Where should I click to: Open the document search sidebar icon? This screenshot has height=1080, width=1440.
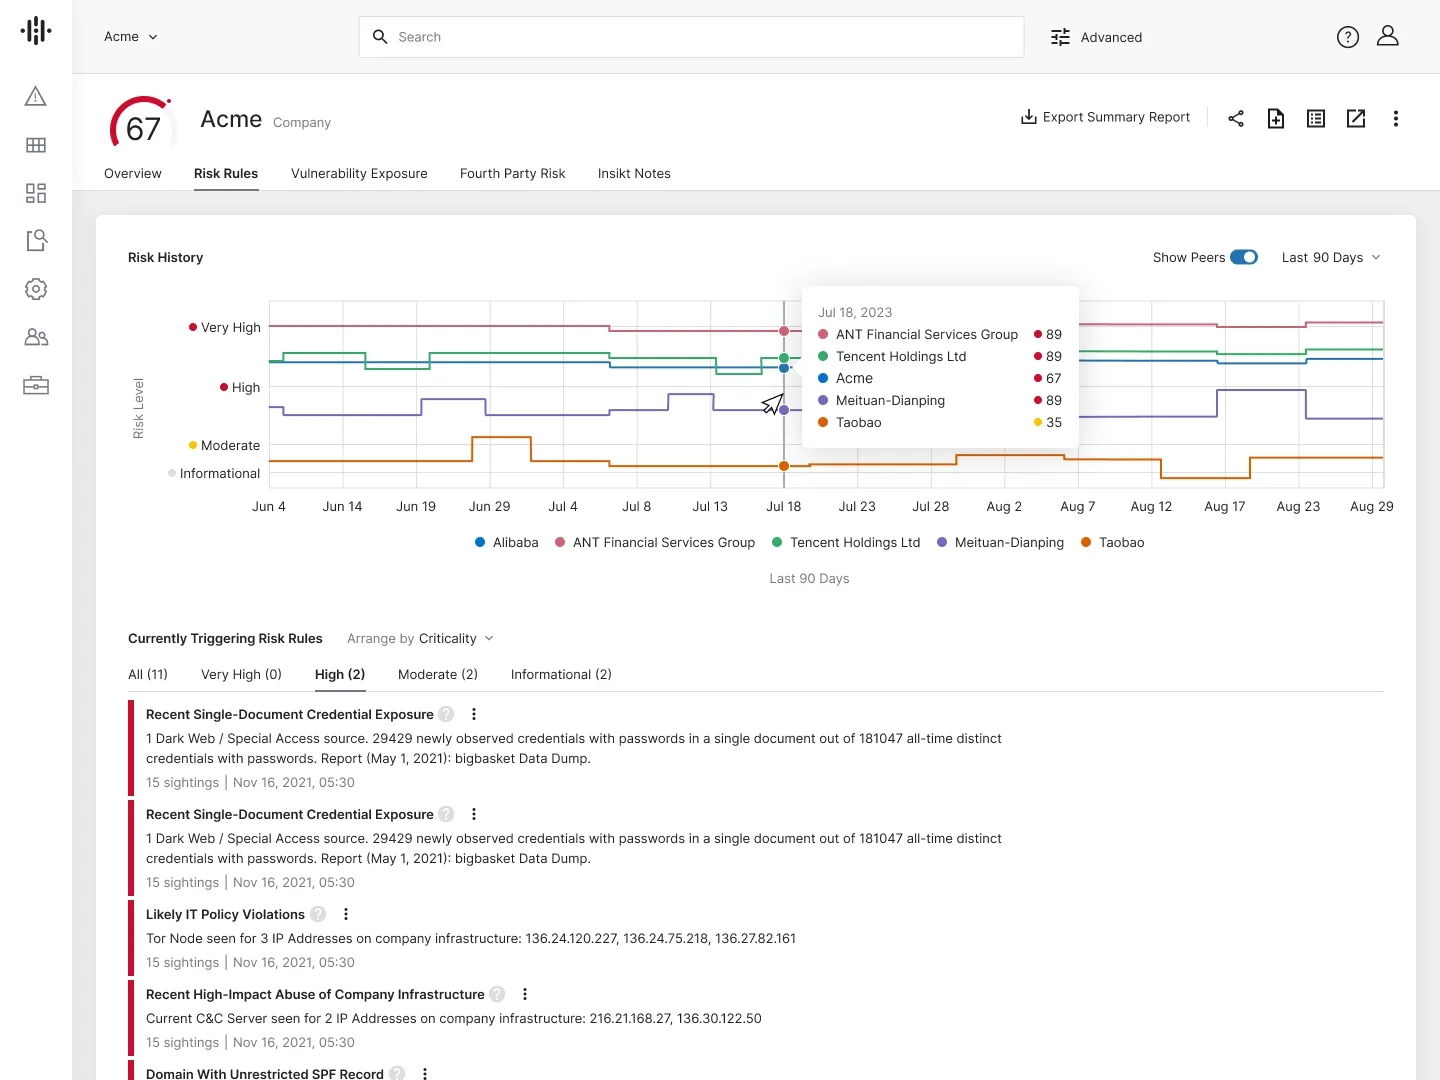click(x=36, y=240)
